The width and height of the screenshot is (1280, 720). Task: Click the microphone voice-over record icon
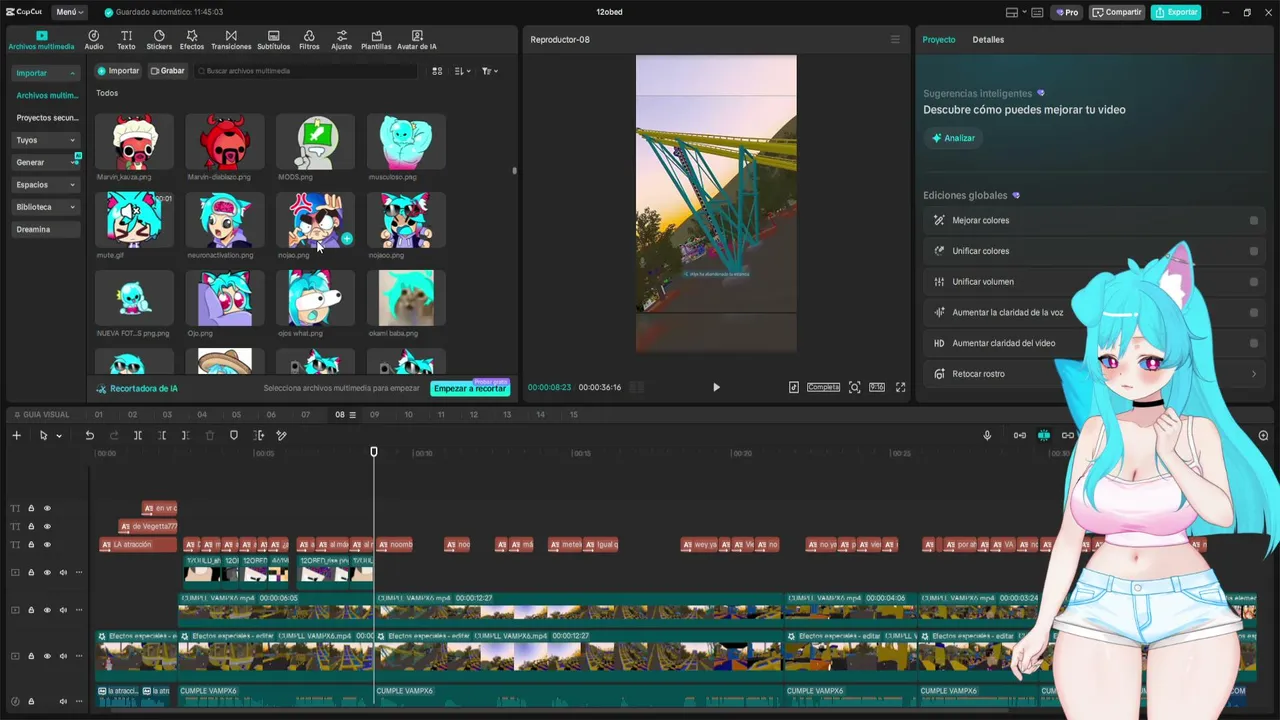point(987,435)
